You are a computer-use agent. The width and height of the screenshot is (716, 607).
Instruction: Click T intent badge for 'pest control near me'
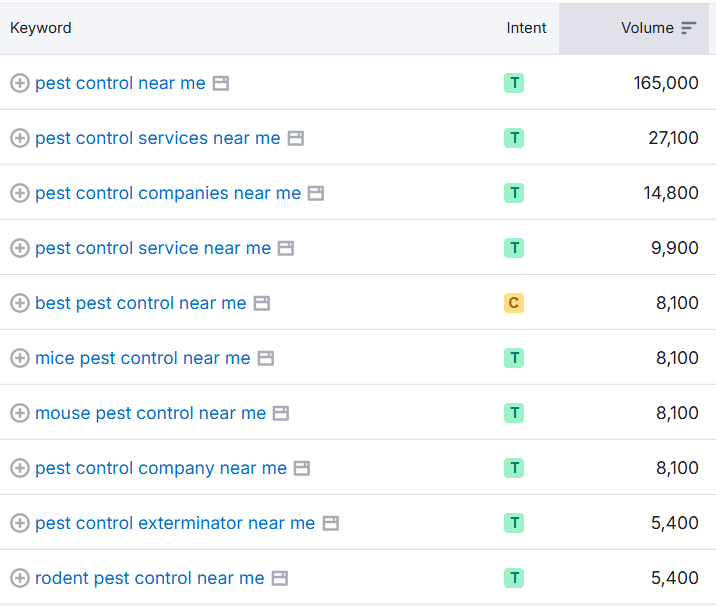(x=514, y=83)
